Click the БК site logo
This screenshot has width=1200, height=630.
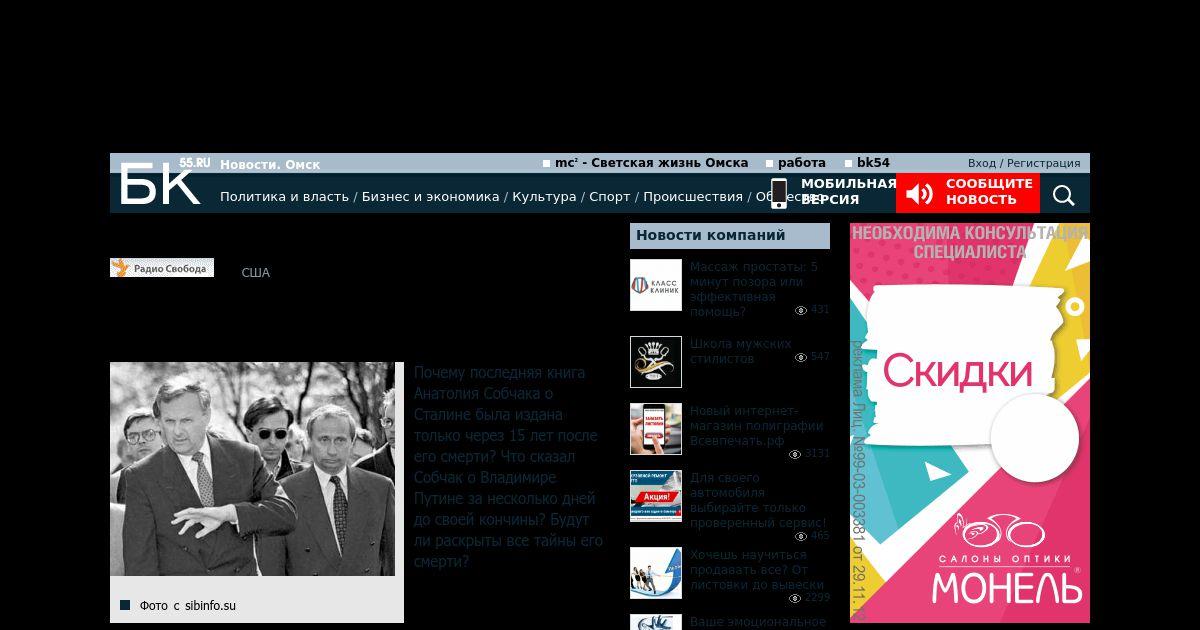click(x=160, y=183)
